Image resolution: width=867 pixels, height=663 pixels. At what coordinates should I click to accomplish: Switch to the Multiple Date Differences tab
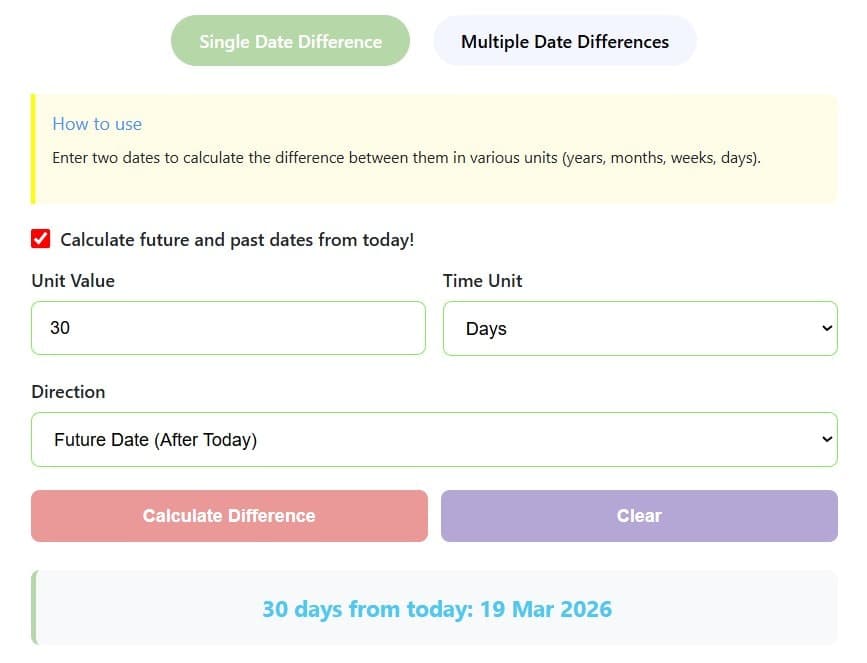(564, 41)
